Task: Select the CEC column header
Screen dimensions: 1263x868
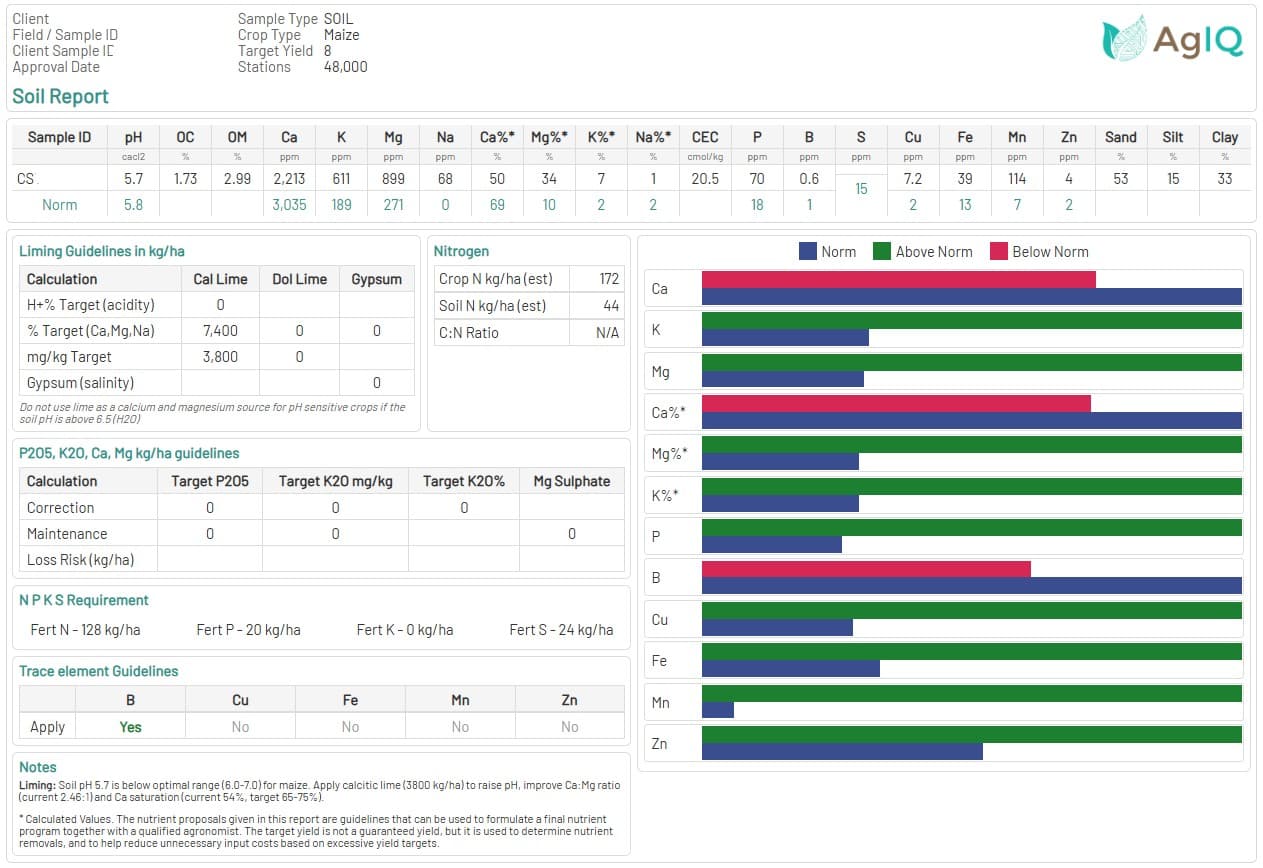Action: pyautogui.click(x=705, y=137)
